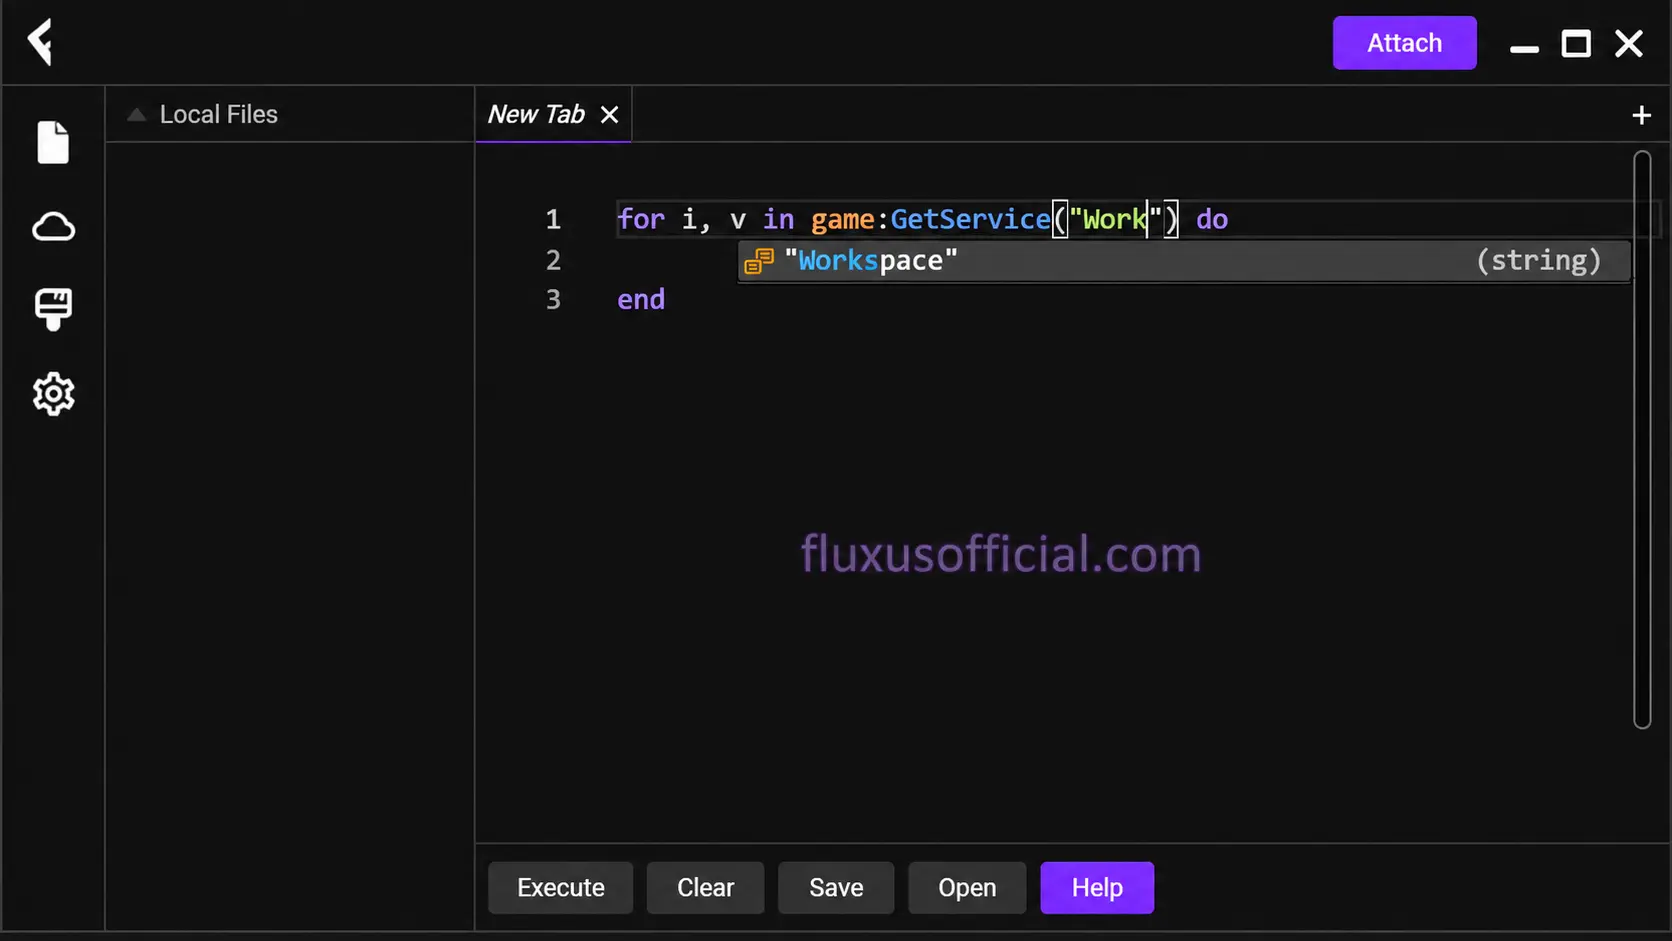Screen dimensions: 1672x941
Task: Collapse the Local Files section
Action: [x=137, y=115]
